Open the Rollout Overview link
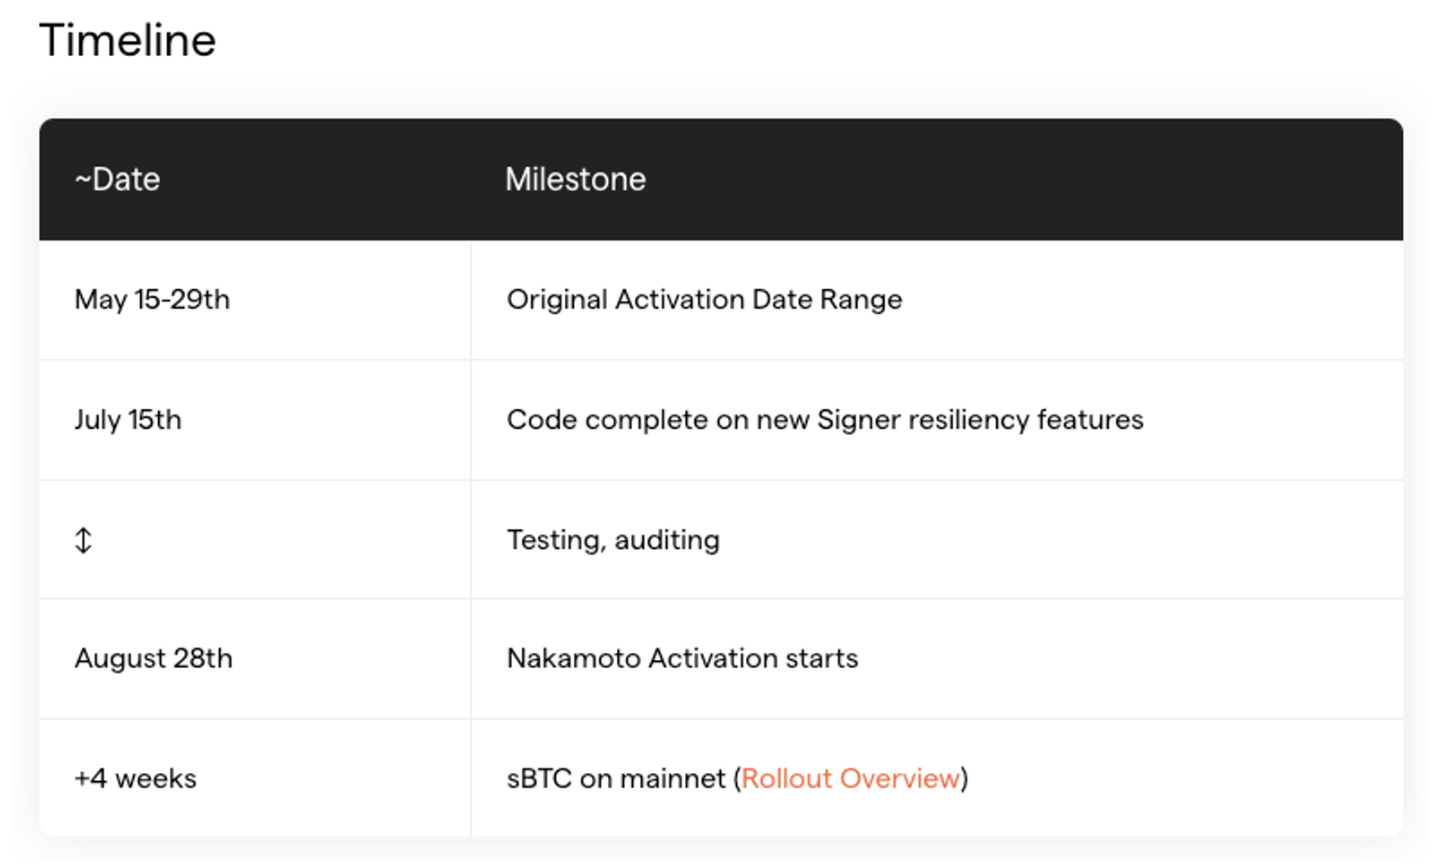Screen dimensions: 1444x868 pos(850,779)
